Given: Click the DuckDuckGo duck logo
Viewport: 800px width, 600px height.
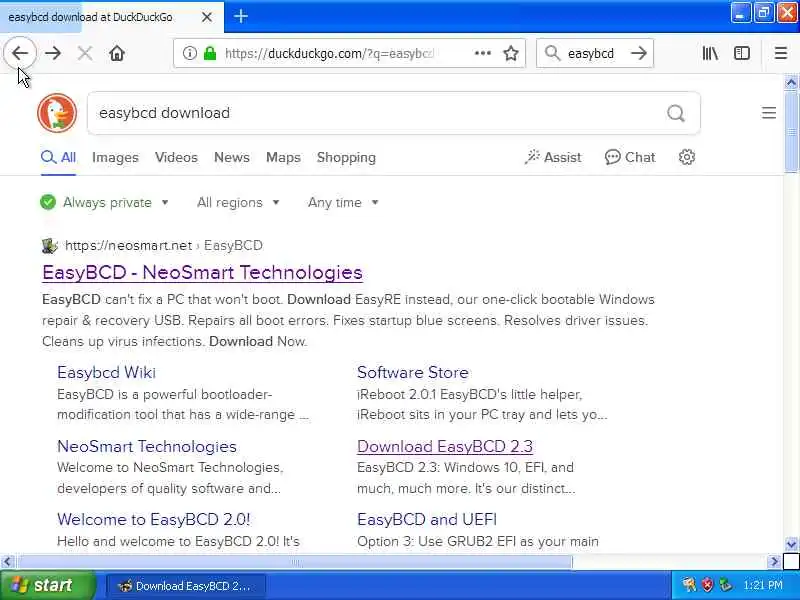Looking at the screenshot, I should (57, 113).
